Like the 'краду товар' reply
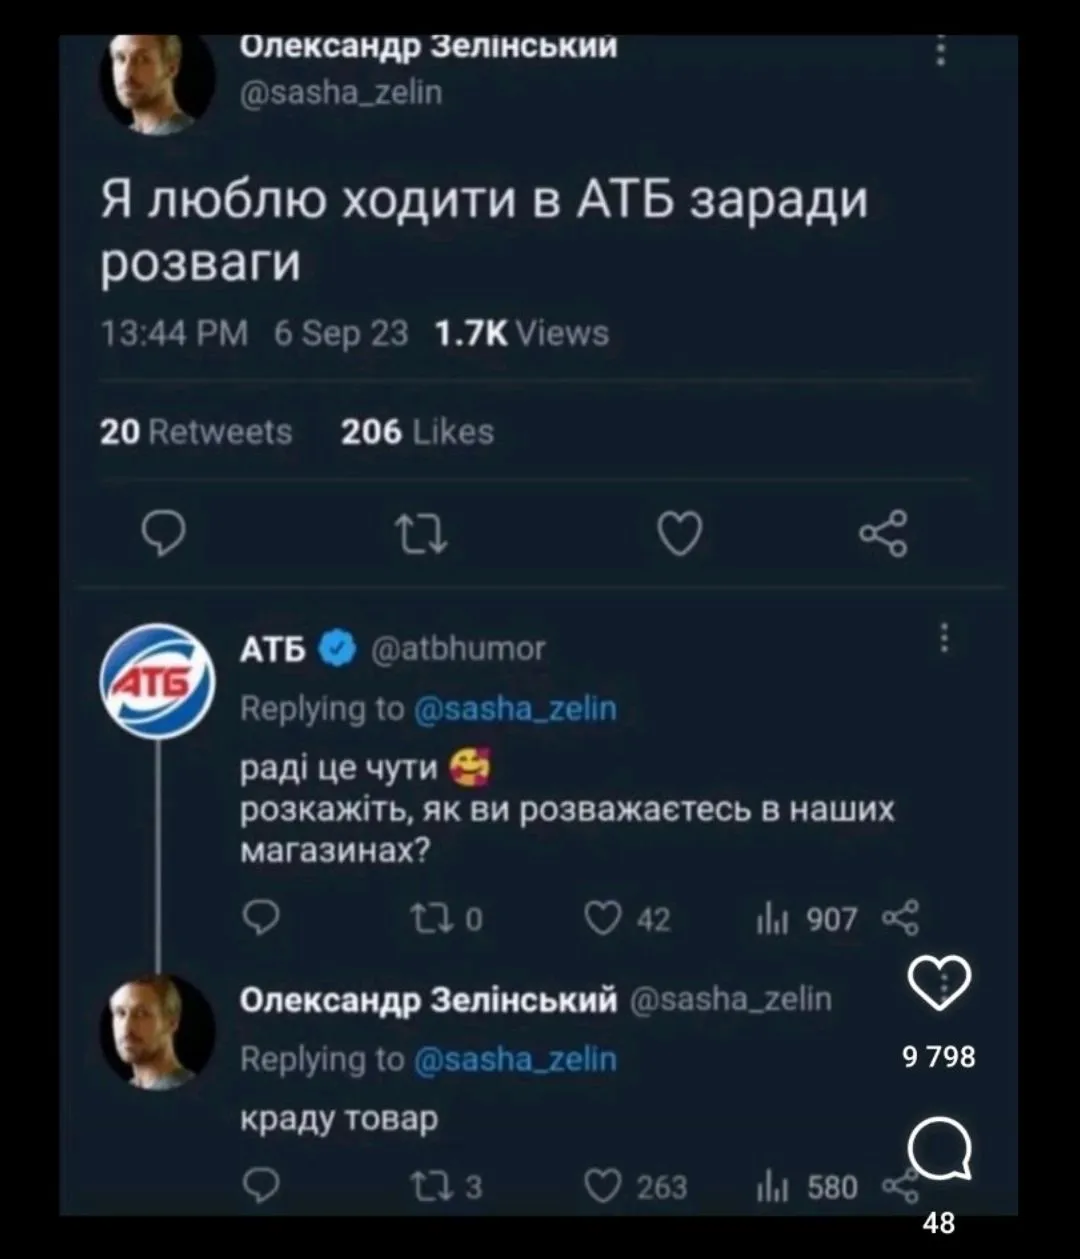Screen dimensions: 1080x1259 602,1187
